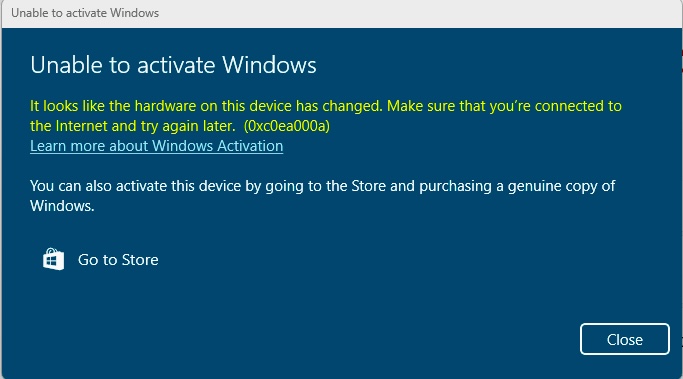Click the phrase Make sure that you're connected

click(x=495, y=106)
